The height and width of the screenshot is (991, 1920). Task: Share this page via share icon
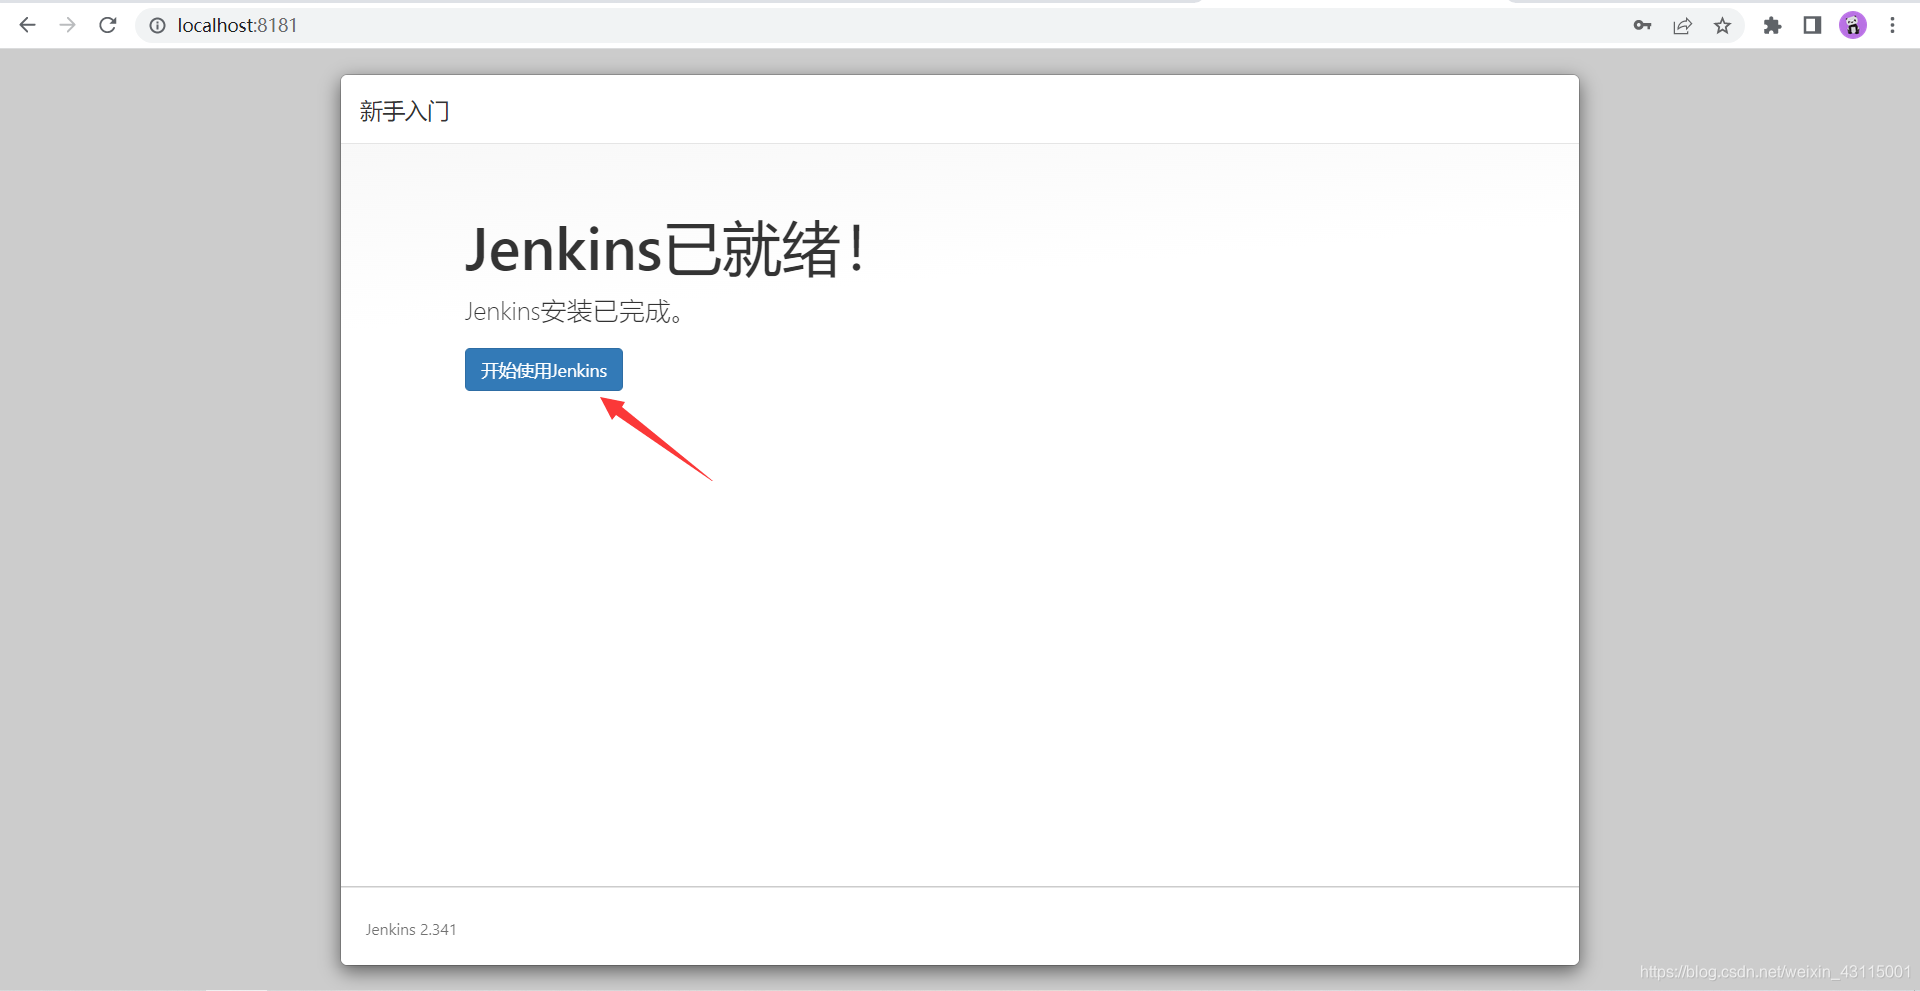[x=1682, y=25]
